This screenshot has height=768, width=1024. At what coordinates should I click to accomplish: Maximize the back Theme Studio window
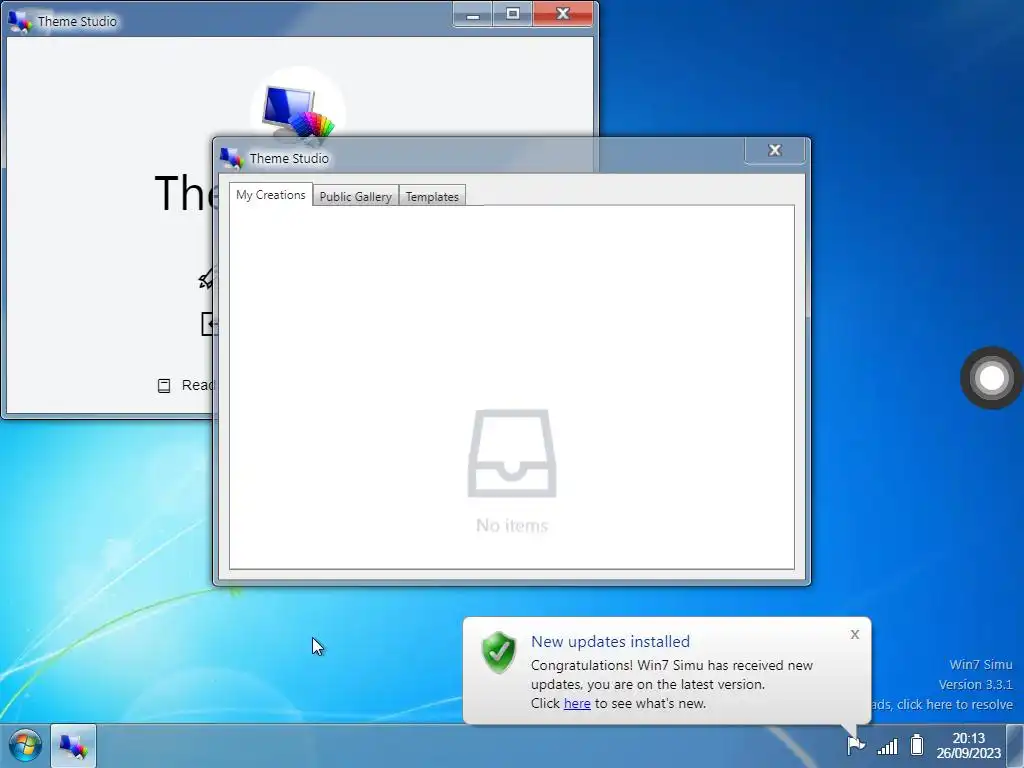pos(513,14)
